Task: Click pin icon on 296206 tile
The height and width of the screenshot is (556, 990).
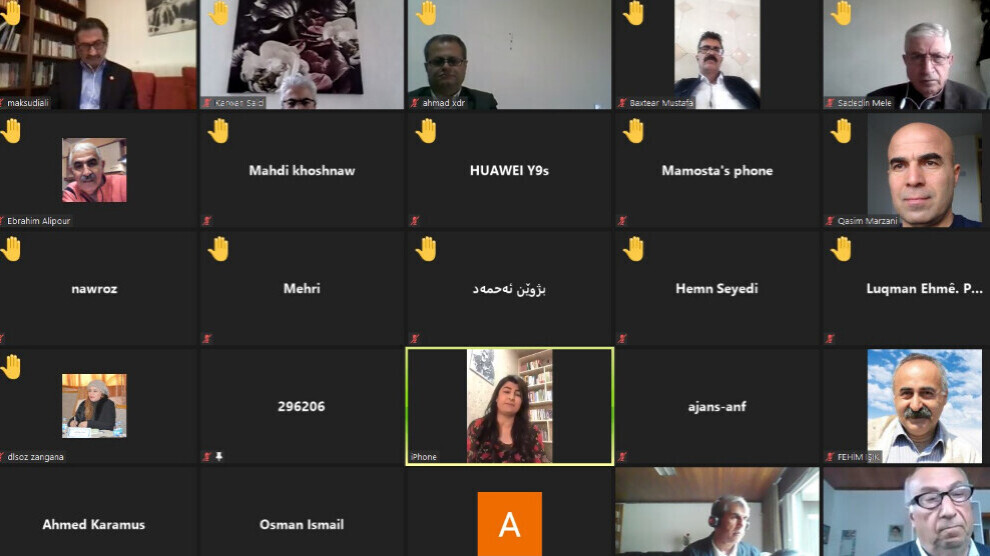Action: pyautogui.click(x=219, y=456)
